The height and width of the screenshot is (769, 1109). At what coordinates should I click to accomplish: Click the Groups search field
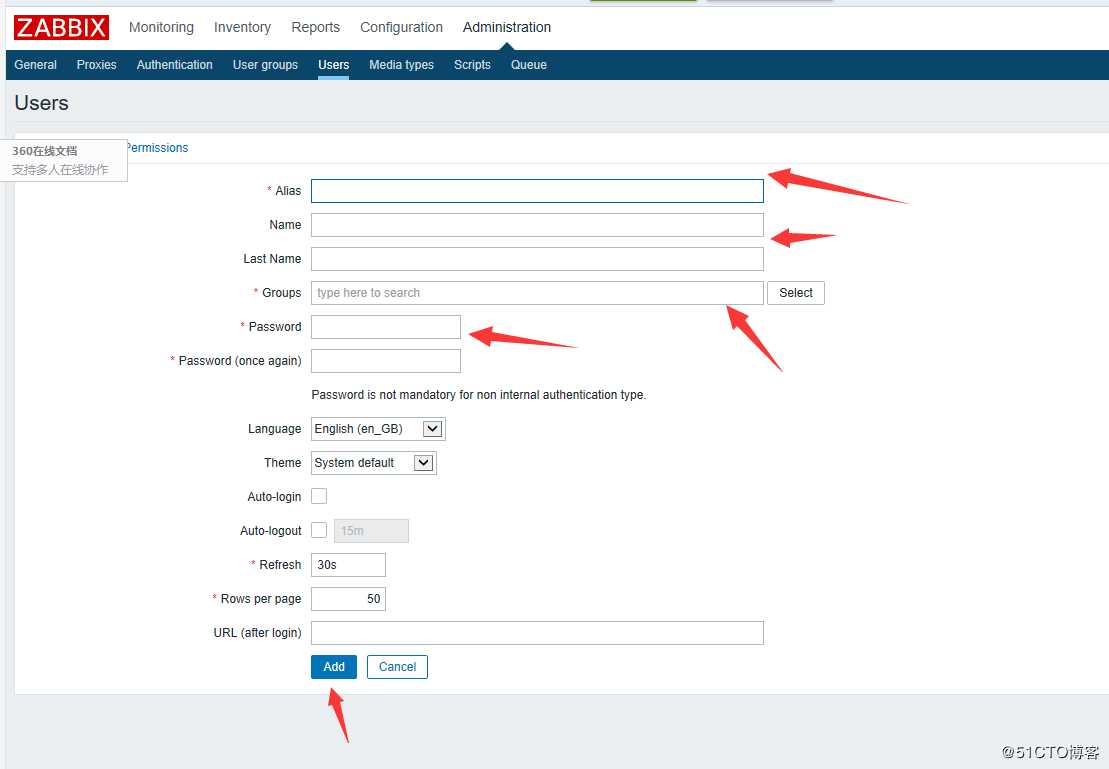click(x=537, y=293)
